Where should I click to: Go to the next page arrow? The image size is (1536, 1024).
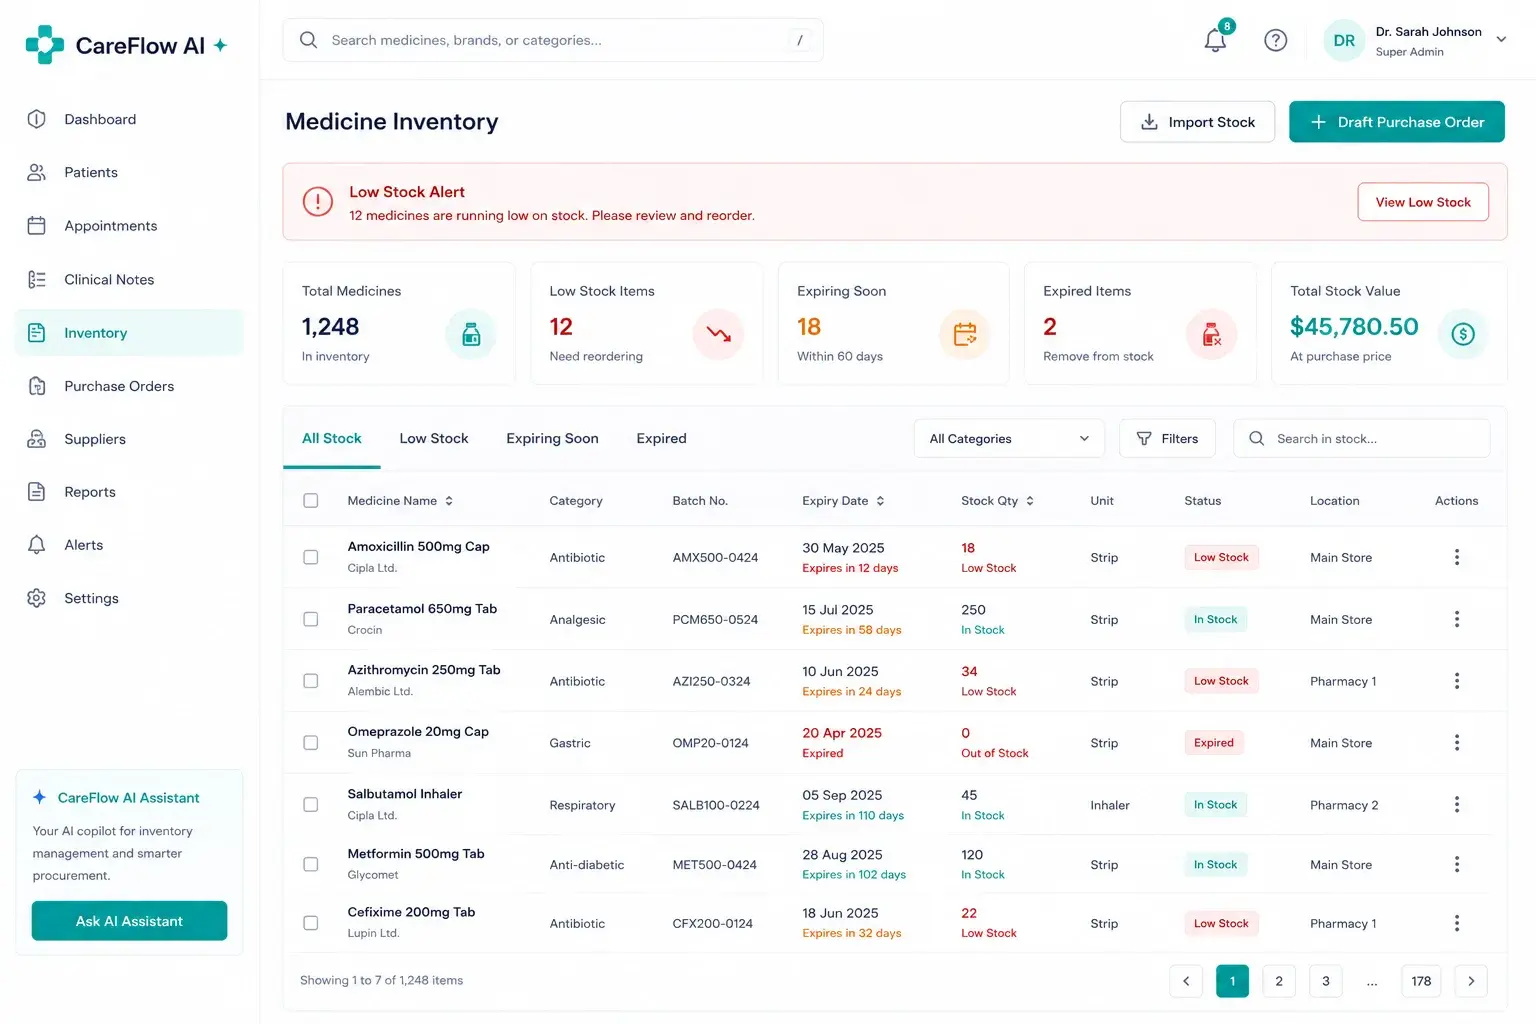pyautogui.click(x=1471, y=981)
